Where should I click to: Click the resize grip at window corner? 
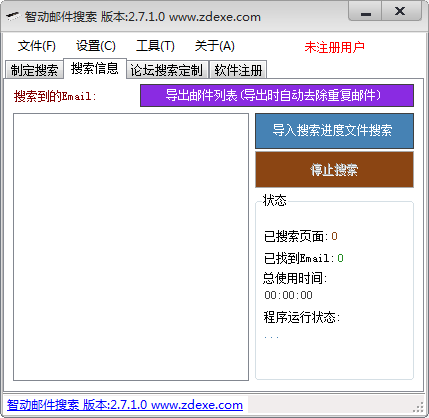[418, 408]
